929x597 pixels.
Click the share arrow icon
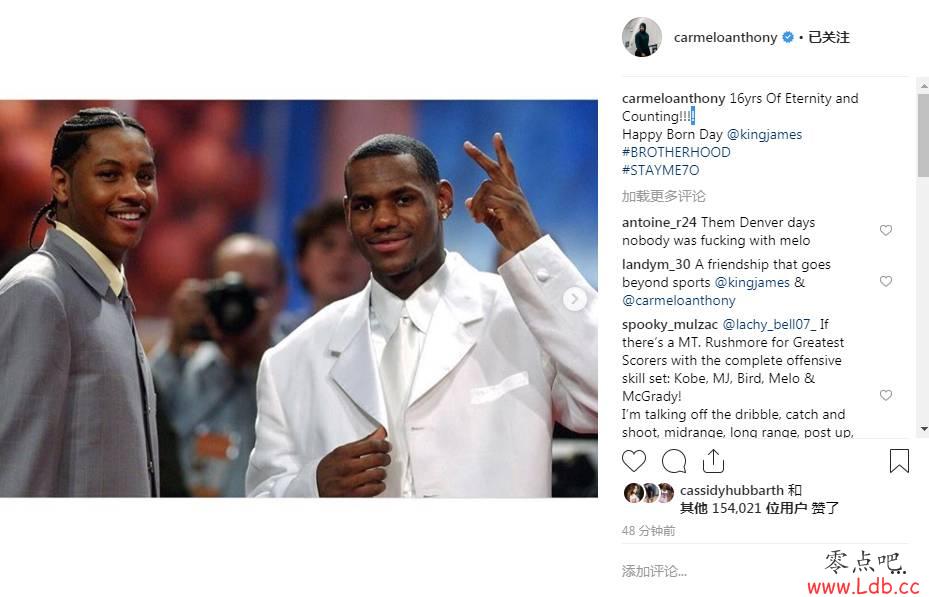[713, 461]
